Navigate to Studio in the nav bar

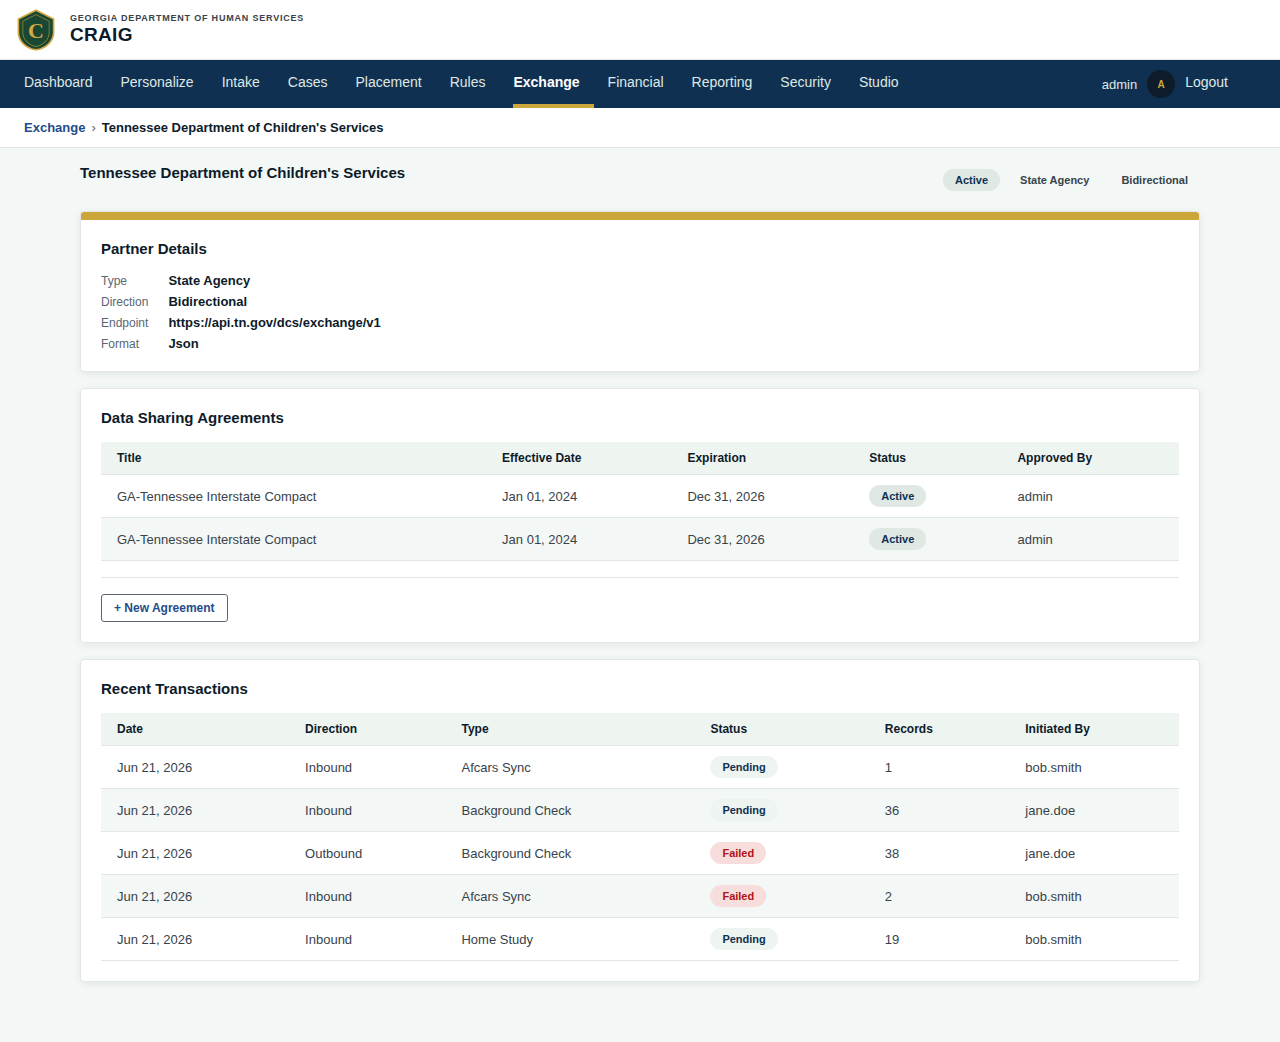click(x=879, y=82)
